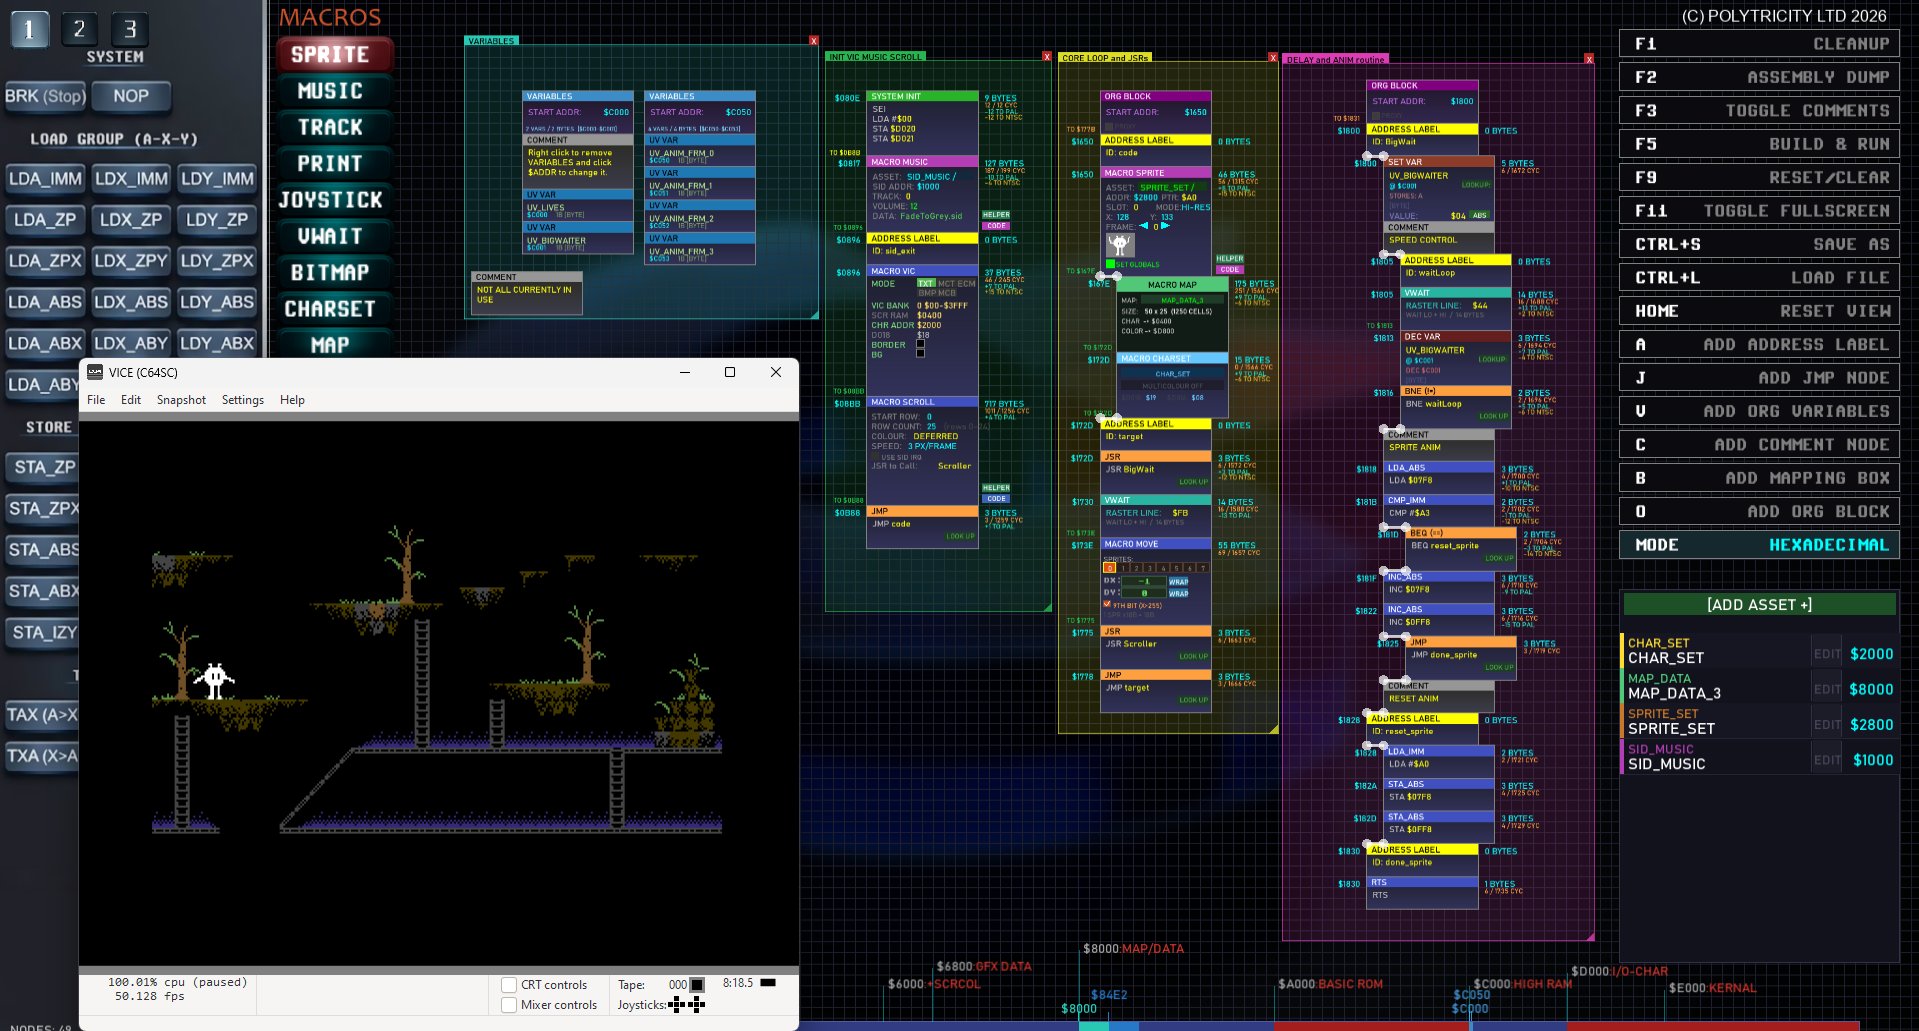Enable CRT controls checkbox in VICE
This screenshot has width=1919, height=1031.
coord(509,985)
